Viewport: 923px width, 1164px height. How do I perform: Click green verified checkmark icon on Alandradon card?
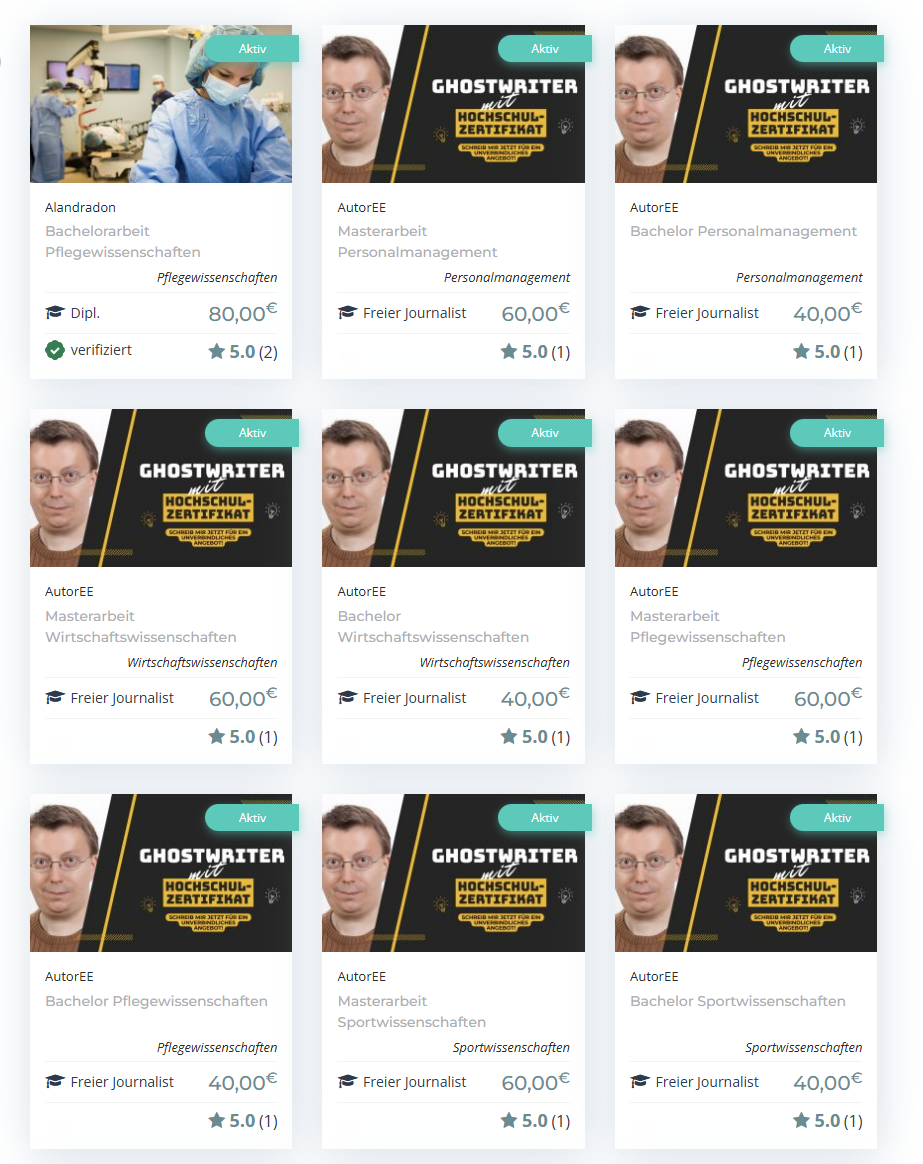coord(55,350)
